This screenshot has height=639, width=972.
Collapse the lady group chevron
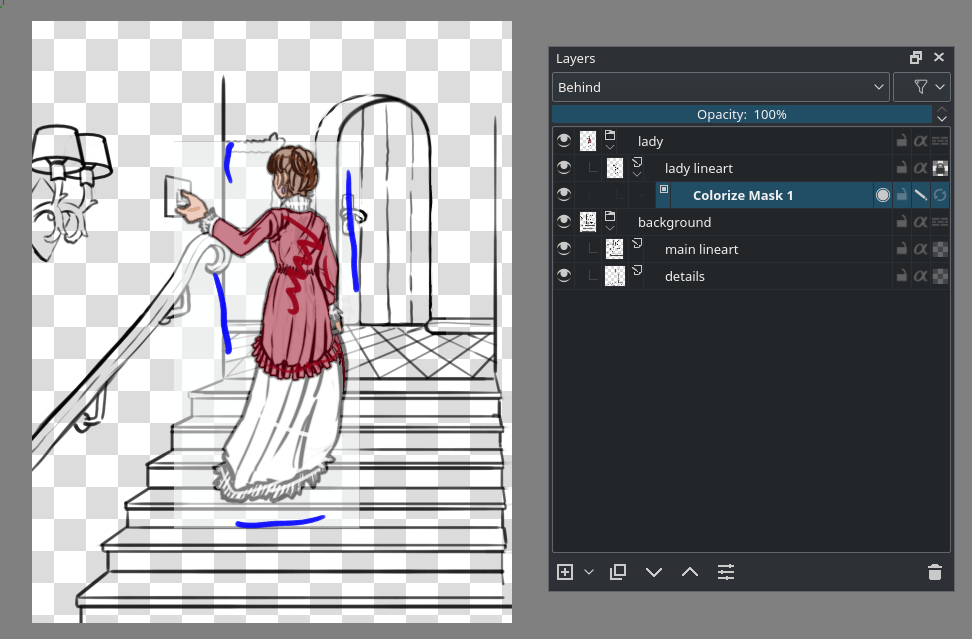[x=610, y=147]
